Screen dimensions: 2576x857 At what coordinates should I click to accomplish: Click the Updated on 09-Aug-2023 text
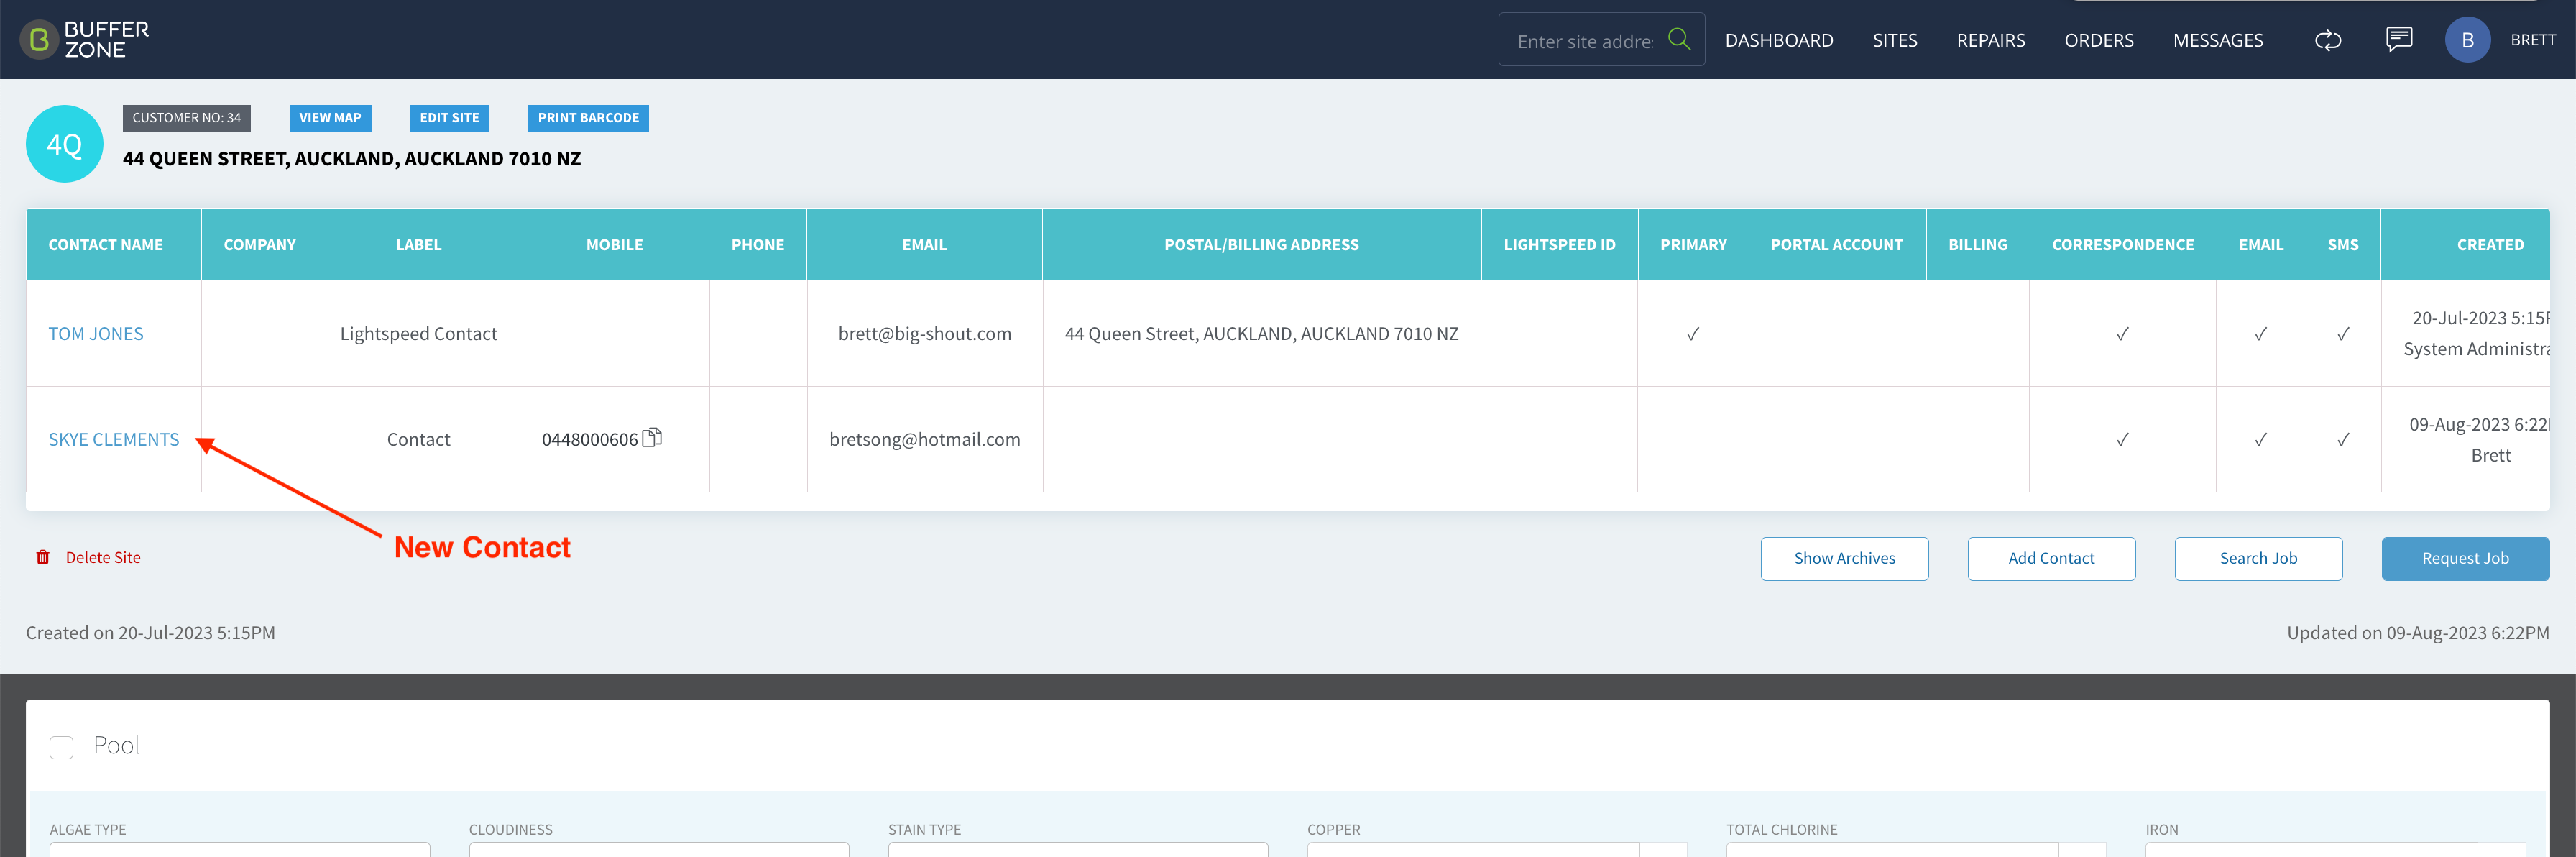click(2417, 632)
